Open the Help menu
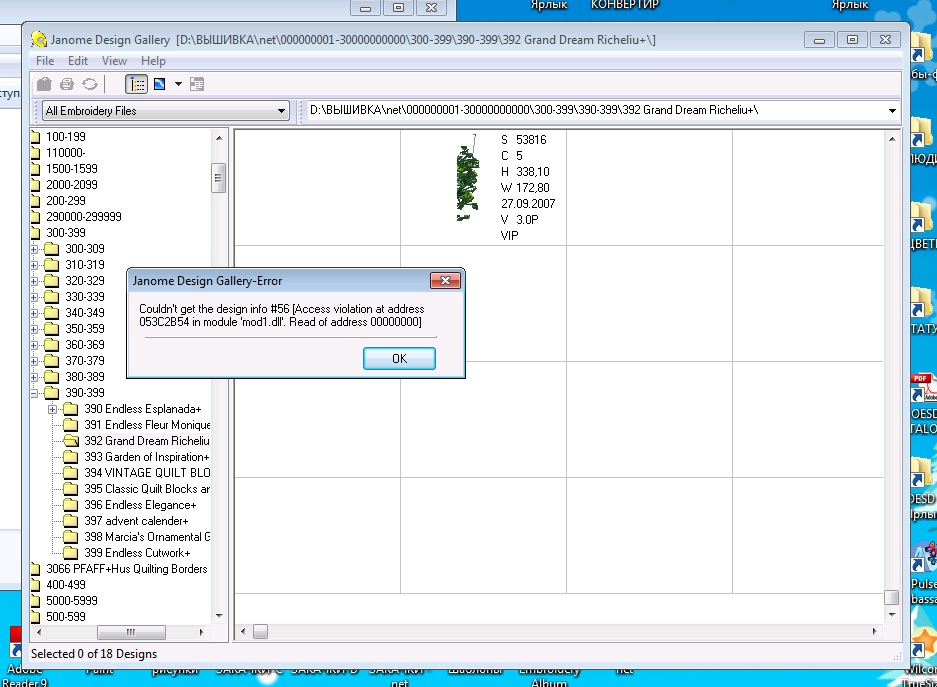Image resolution: width=937 pixels, height=687 pixels. [153, 61]
